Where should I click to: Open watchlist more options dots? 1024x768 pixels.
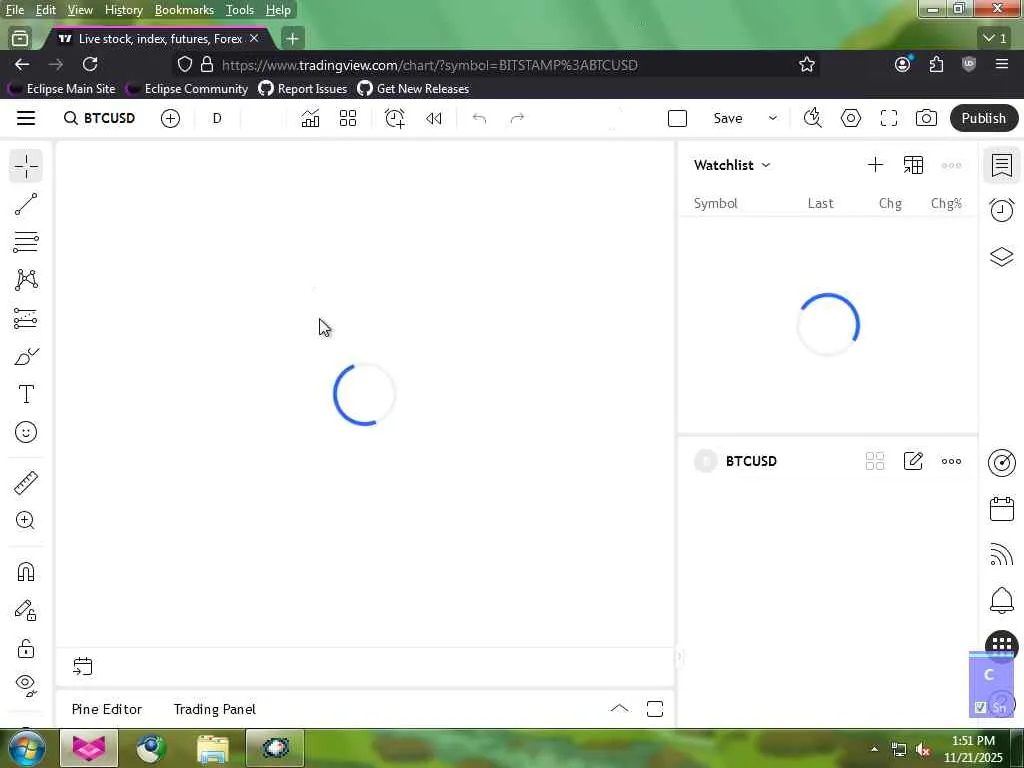(x=951, y=165)
